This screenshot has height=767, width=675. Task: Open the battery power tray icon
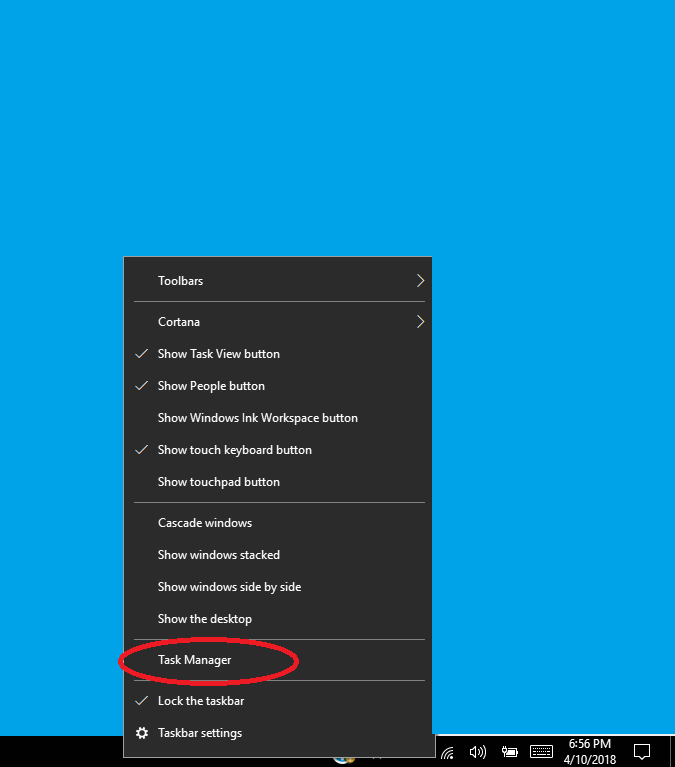point(510,751)
